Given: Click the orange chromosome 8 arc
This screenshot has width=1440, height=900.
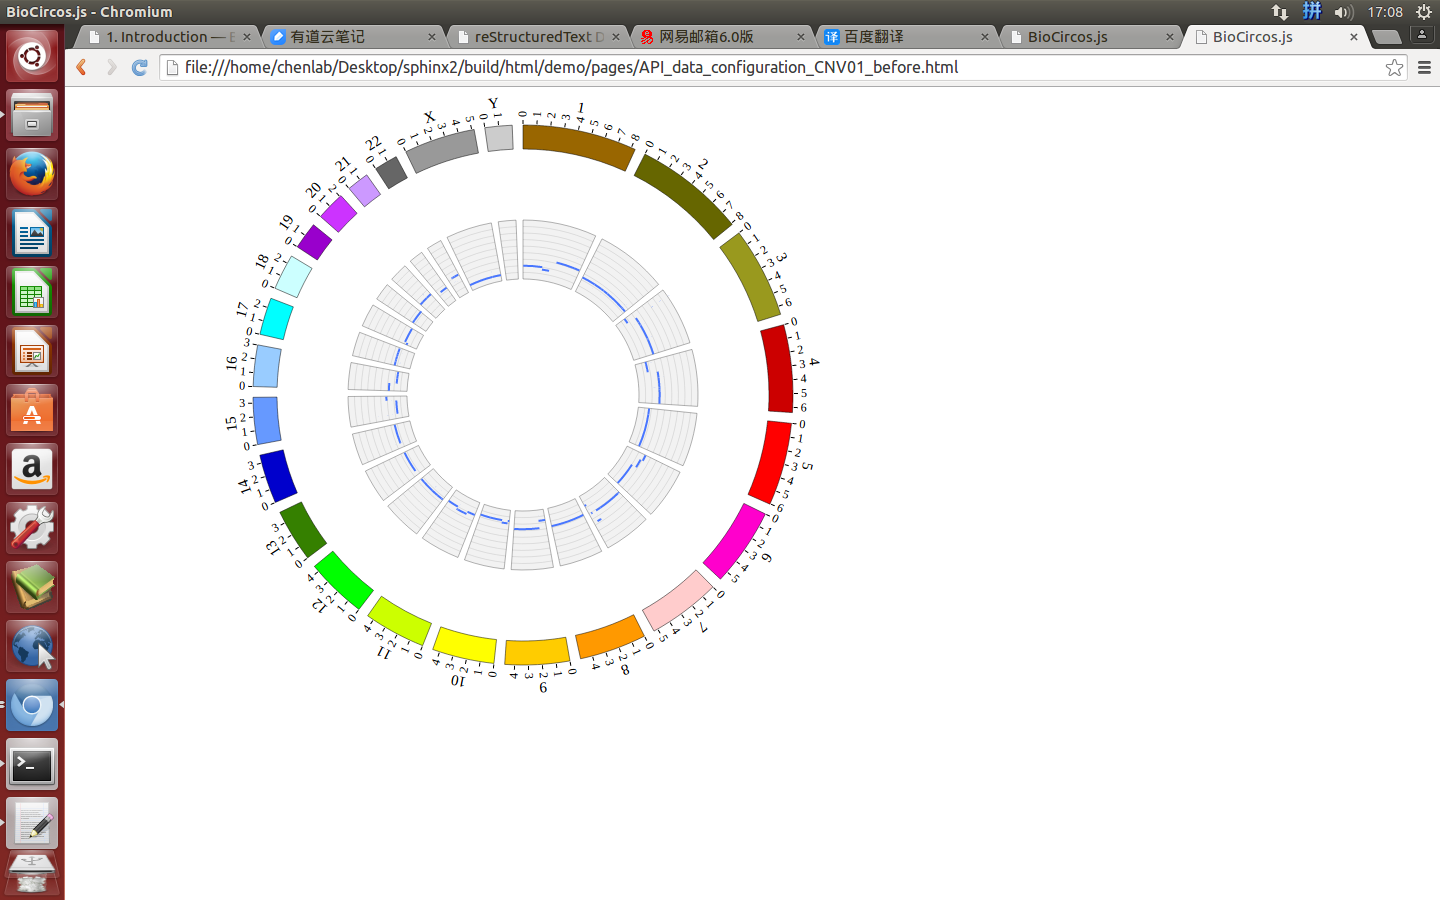Looking at the screenshot, I should coord(610,637).
